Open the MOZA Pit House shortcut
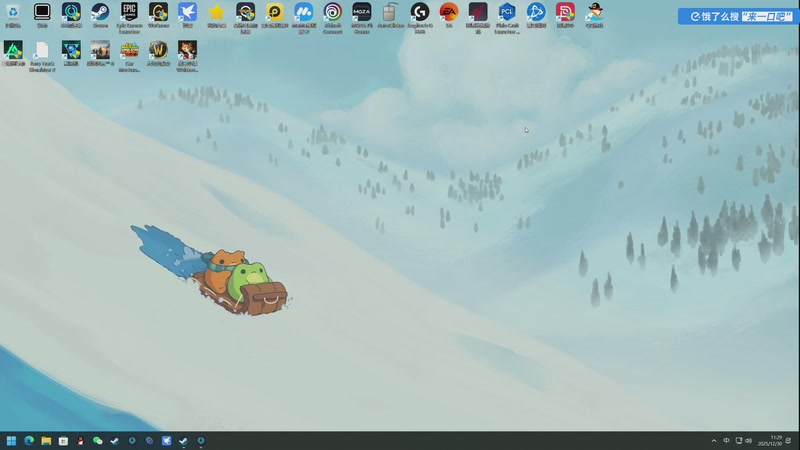This screenshot has height=450, width=800. pyautogui.click(x=362, y=17)
